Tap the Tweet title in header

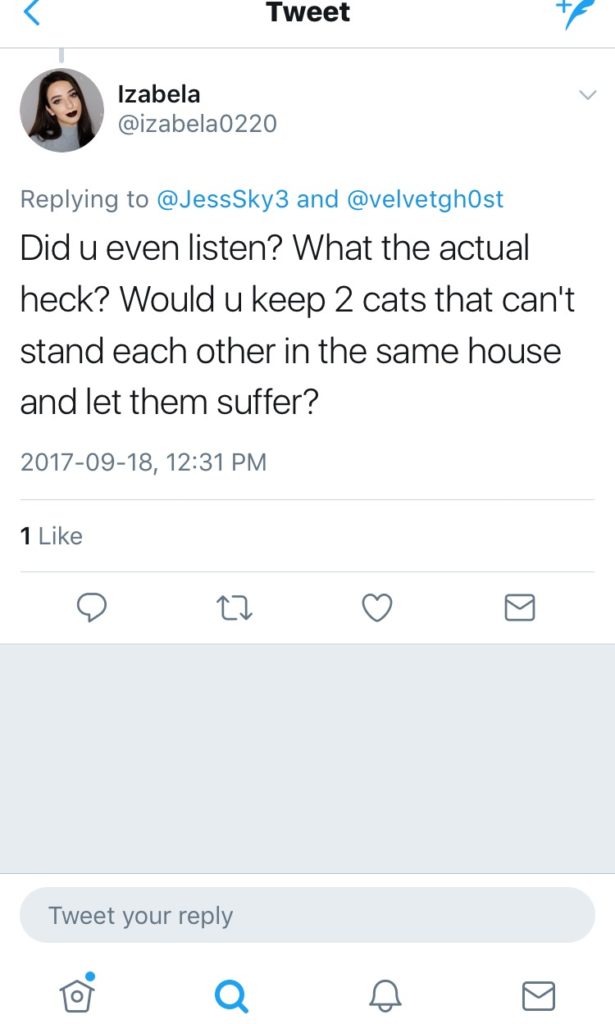(308, 13)
